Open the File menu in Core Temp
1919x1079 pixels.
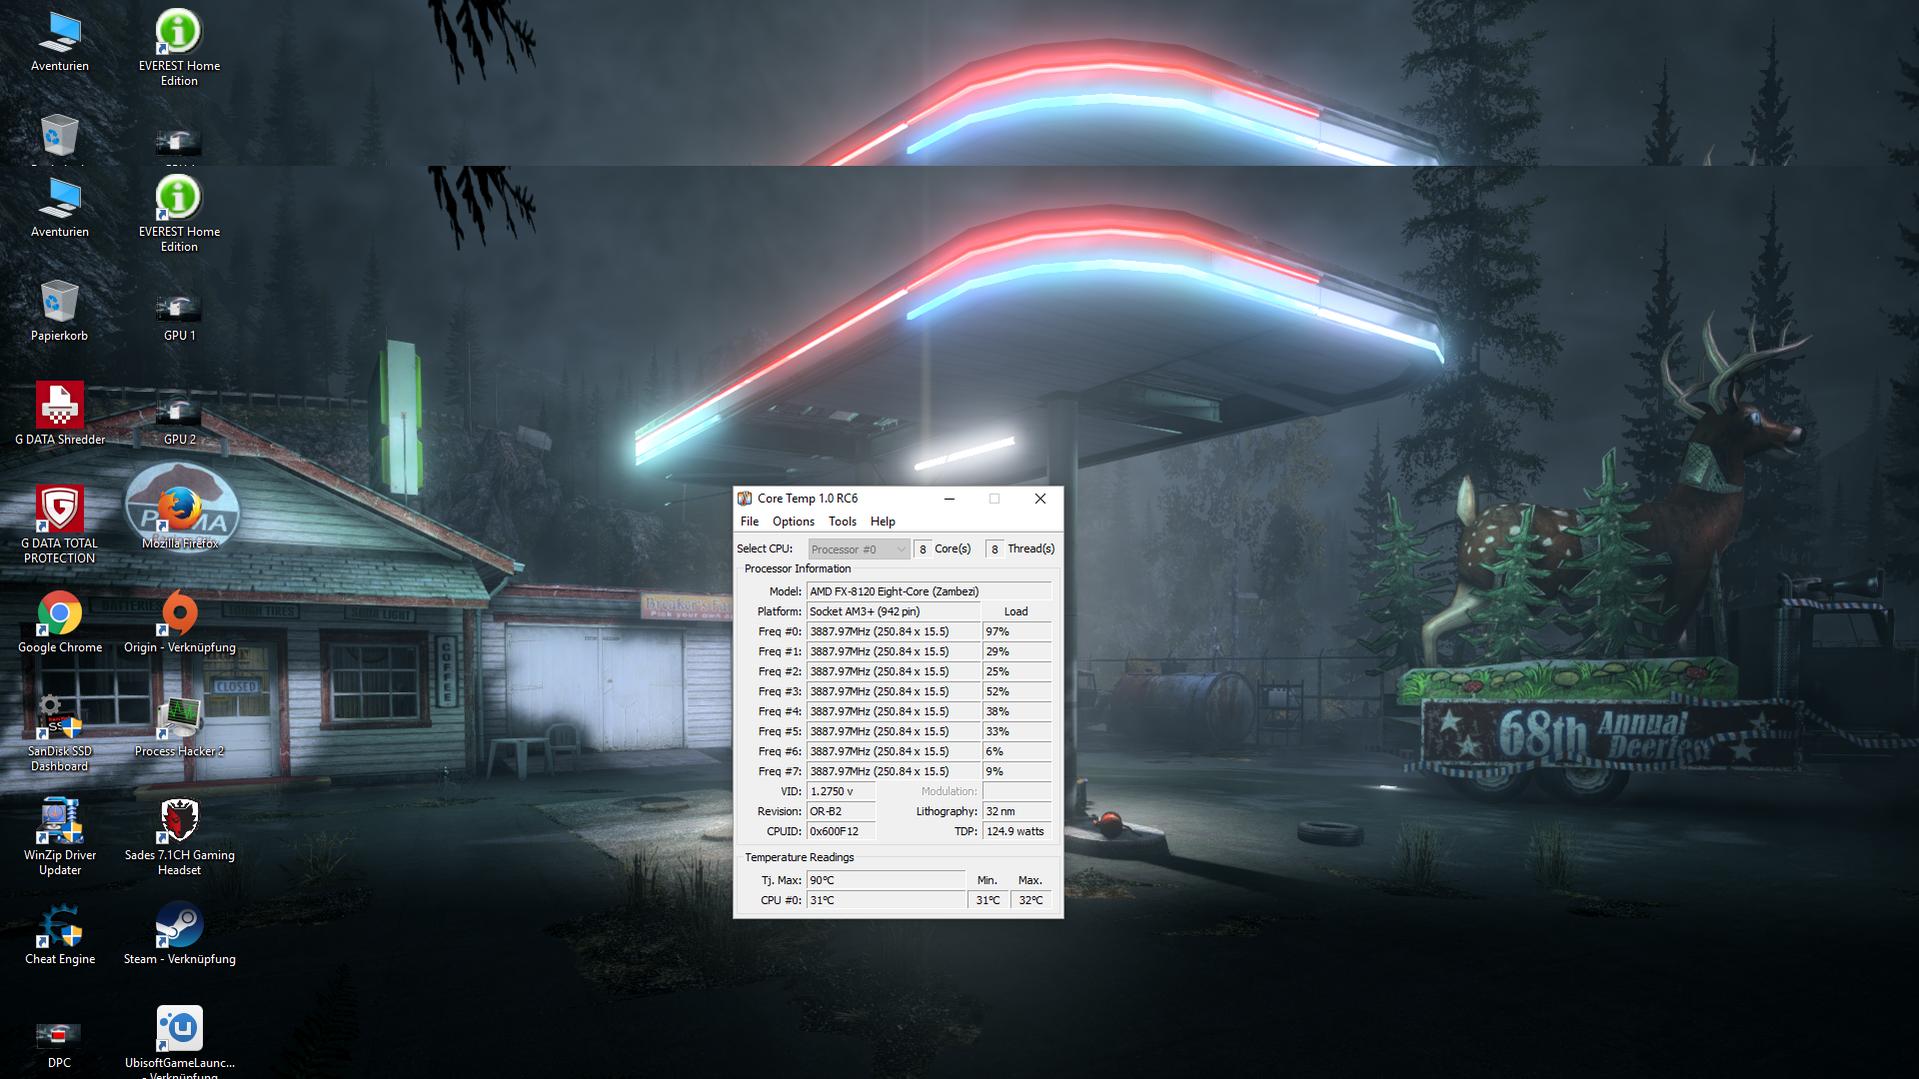pos(749,522)
